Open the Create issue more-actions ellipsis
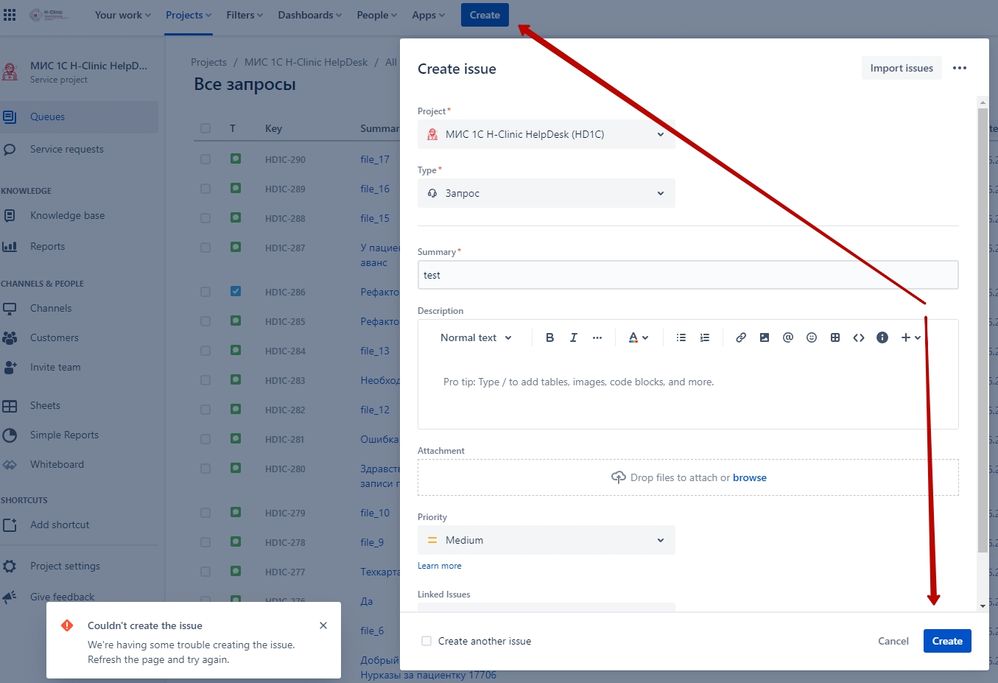 960,68
